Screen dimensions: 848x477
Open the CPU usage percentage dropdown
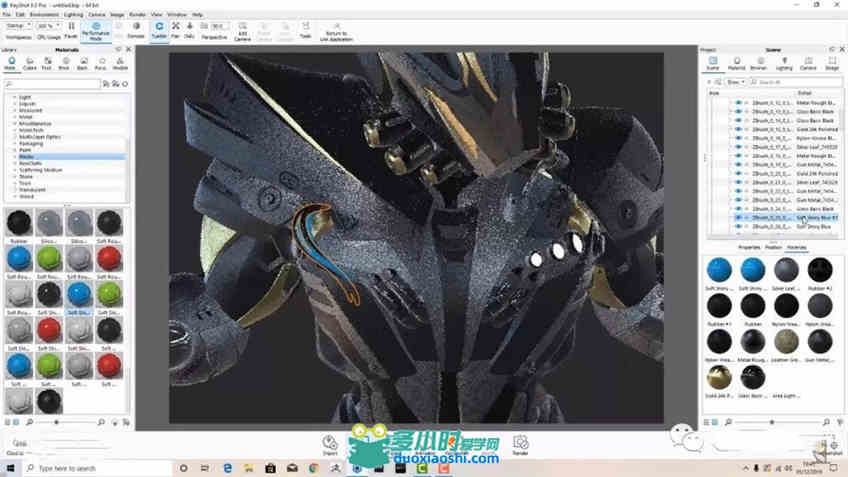[48, 26]
